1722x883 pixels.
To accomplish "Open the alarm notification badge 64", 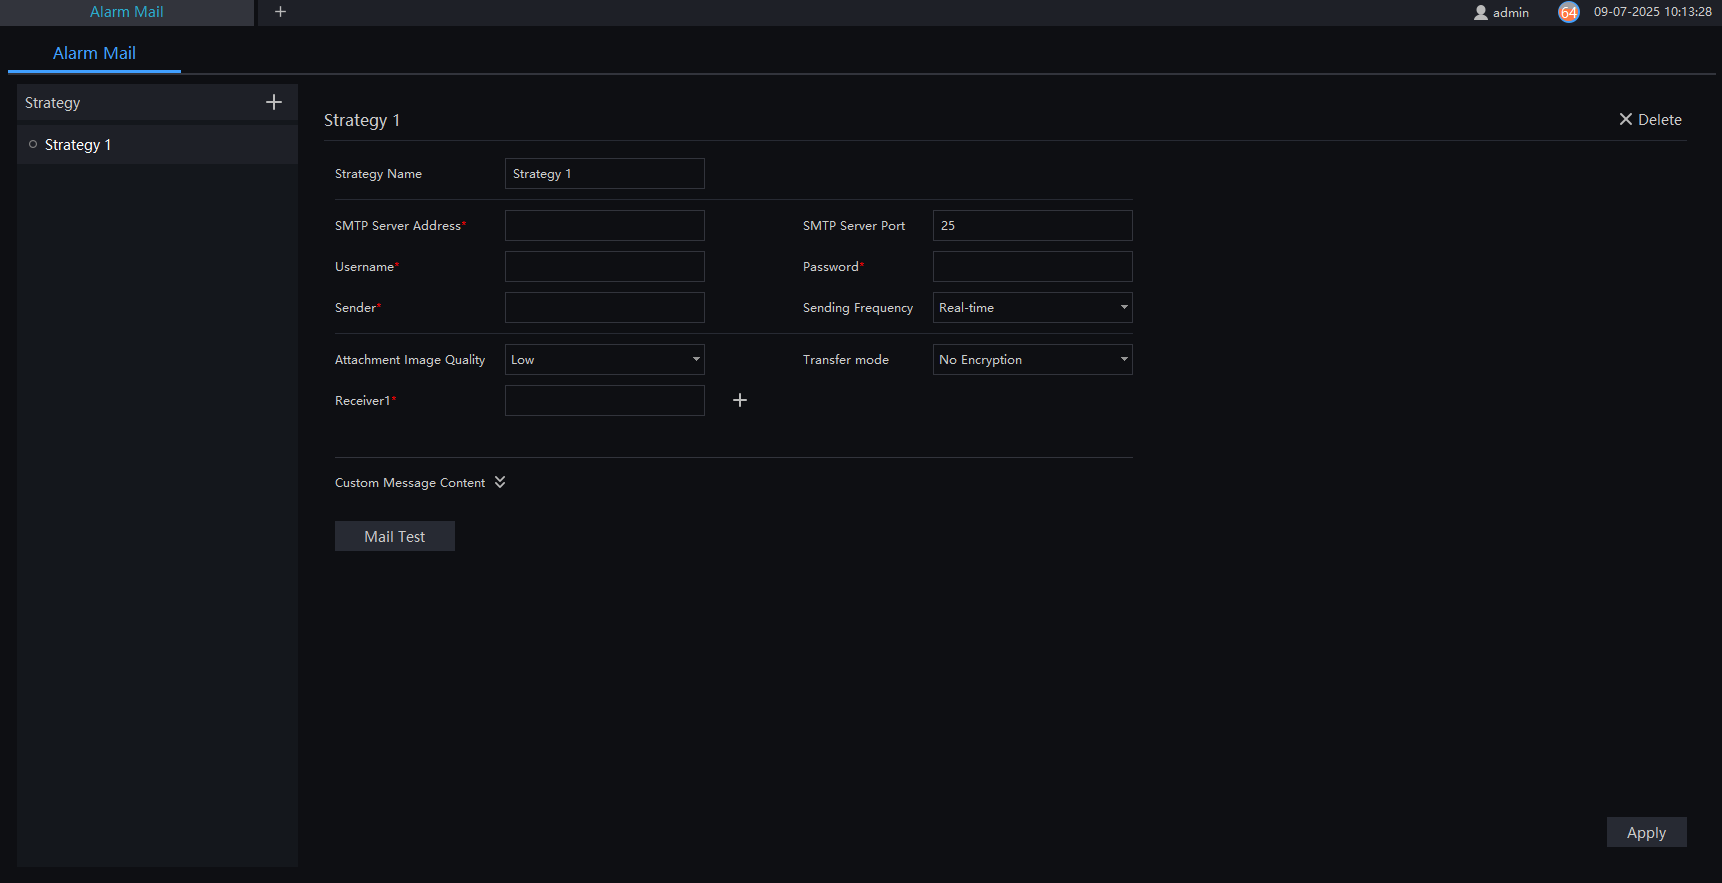I will tap(1569, 12).
